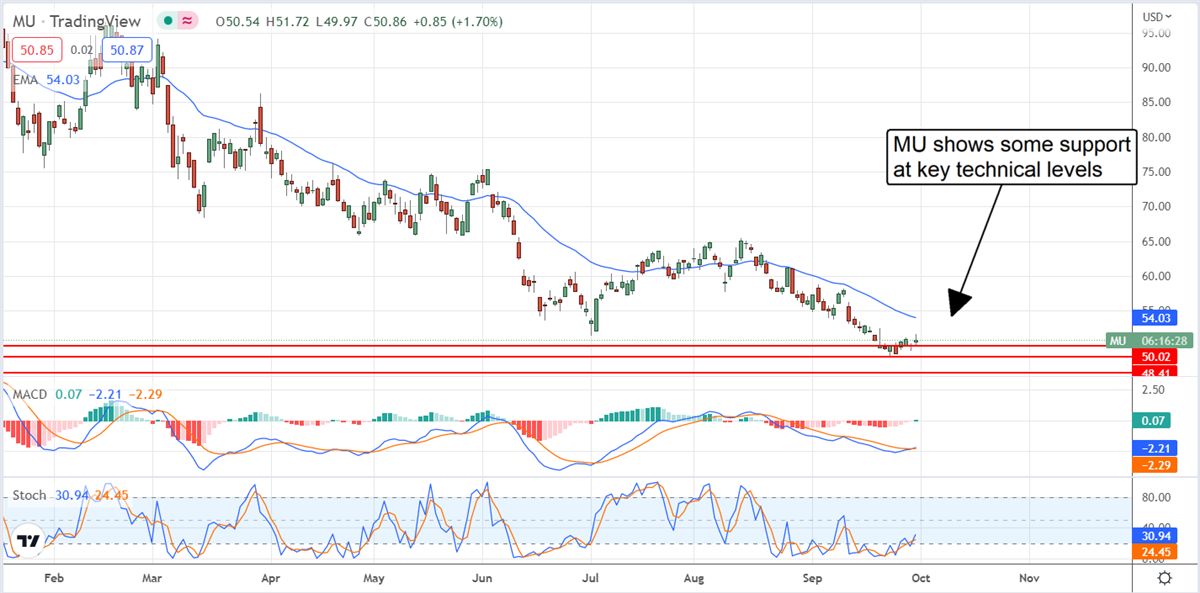1200x593 pixels.
Task: Click the Oct label on time axis
Action: click(919, 578)
